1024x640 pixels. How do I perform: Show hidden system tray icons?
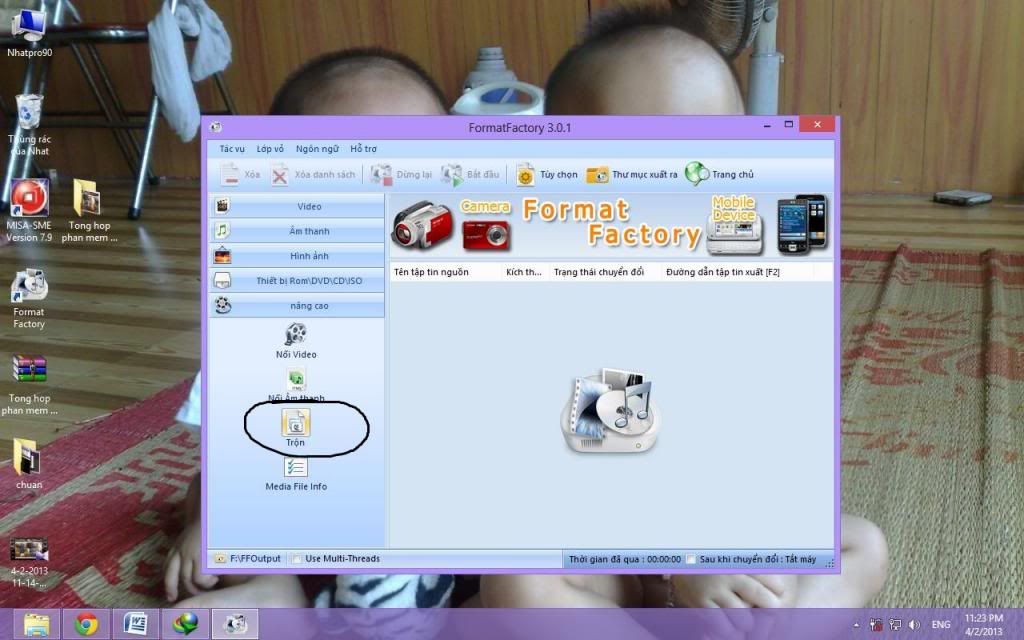856,625
